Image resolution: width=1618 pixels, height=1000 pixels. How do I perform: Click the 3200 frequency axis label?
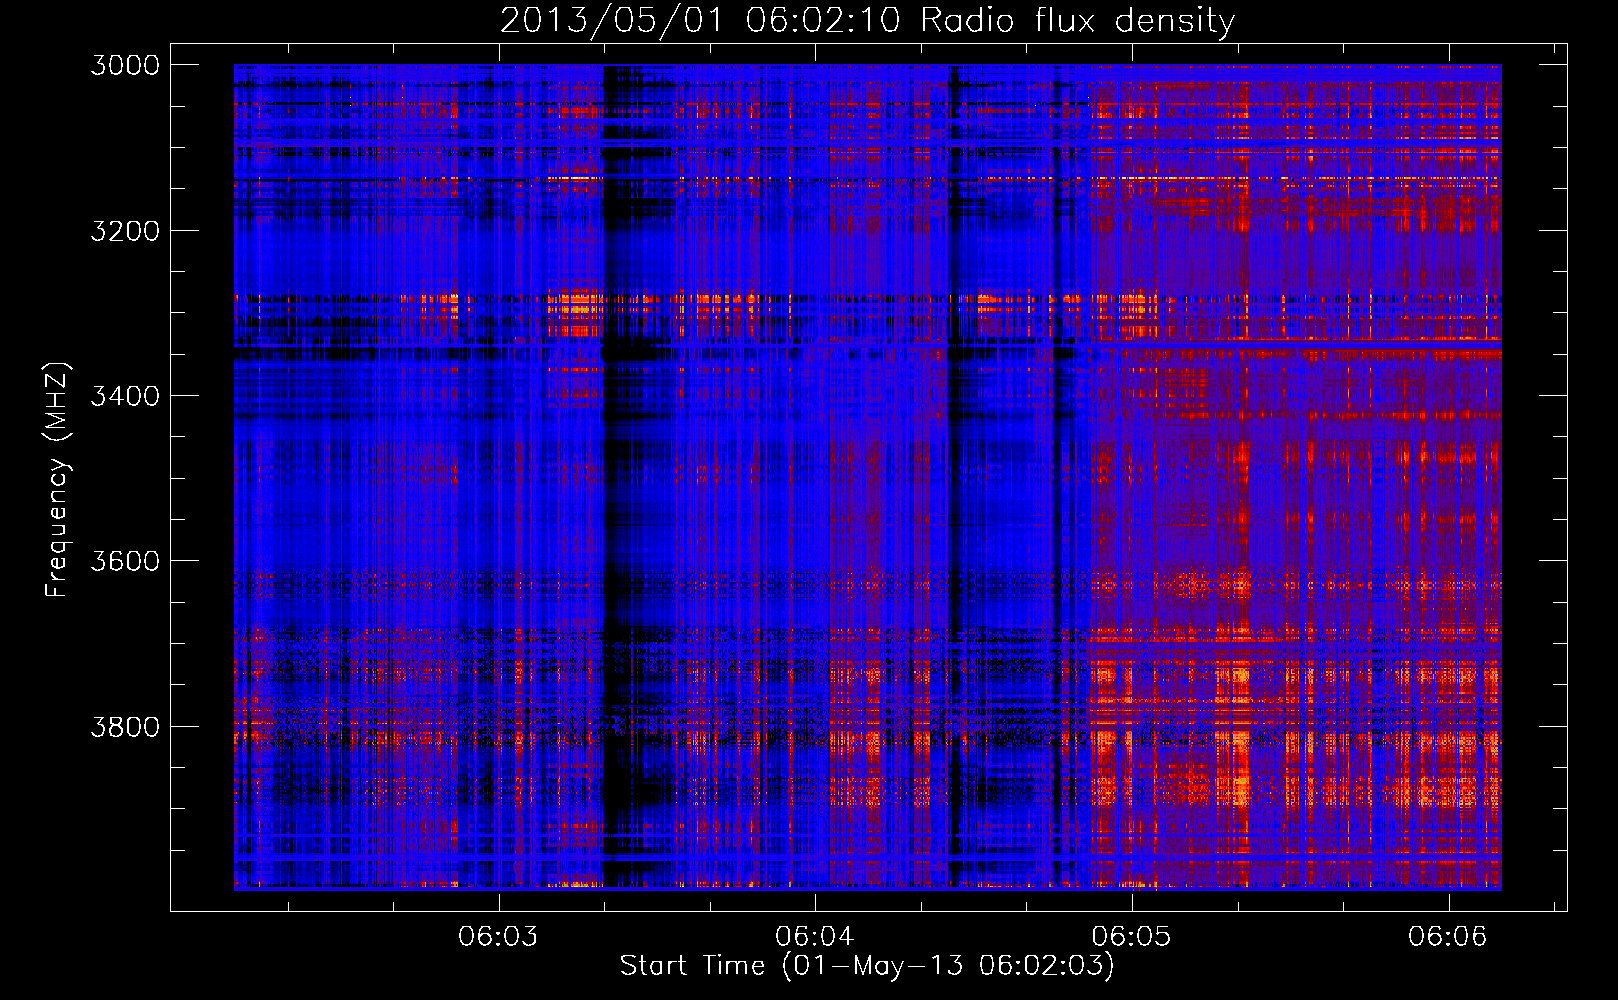[125, 231]
